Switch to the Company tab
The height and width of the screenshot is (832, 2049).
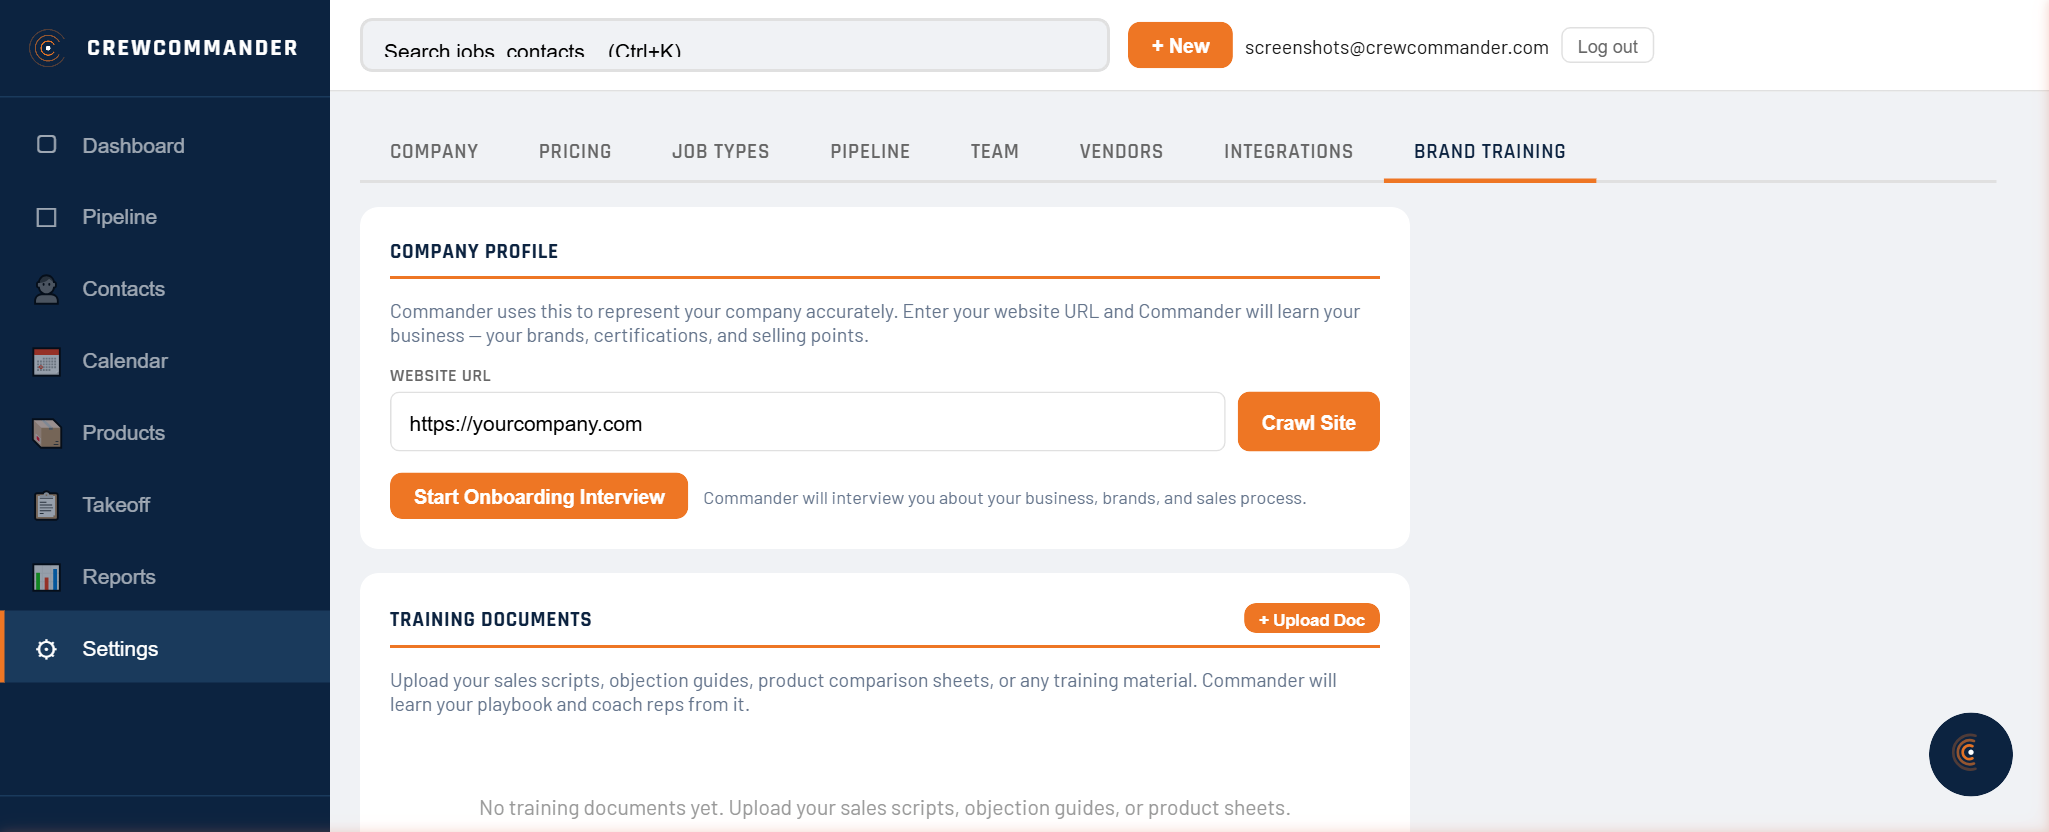pyautogui.click(x=434, y=152)
